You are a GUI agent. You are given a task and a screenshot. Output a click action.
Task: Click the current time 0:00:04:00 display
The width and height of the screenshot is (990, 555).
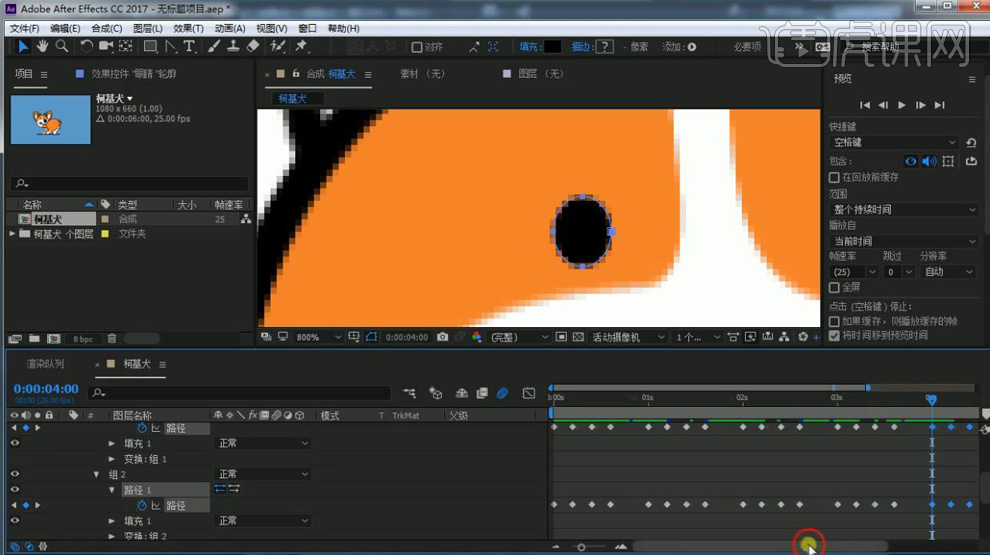tap(46, 388)
